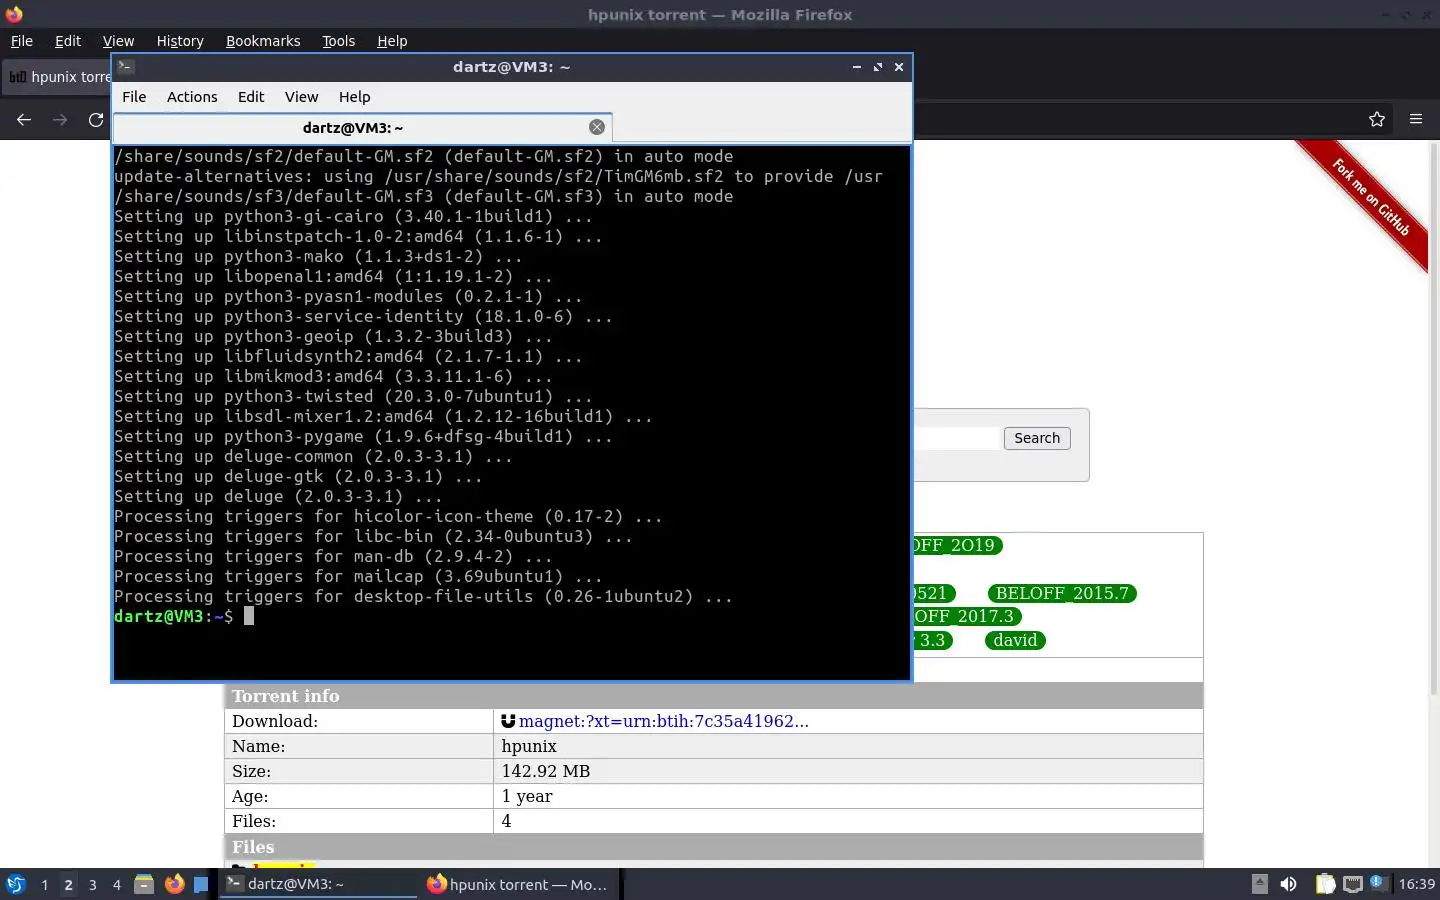Screen dimensions: 1440x900
Task: Open the Firefox View menu
Action: [x=118, y=41]
